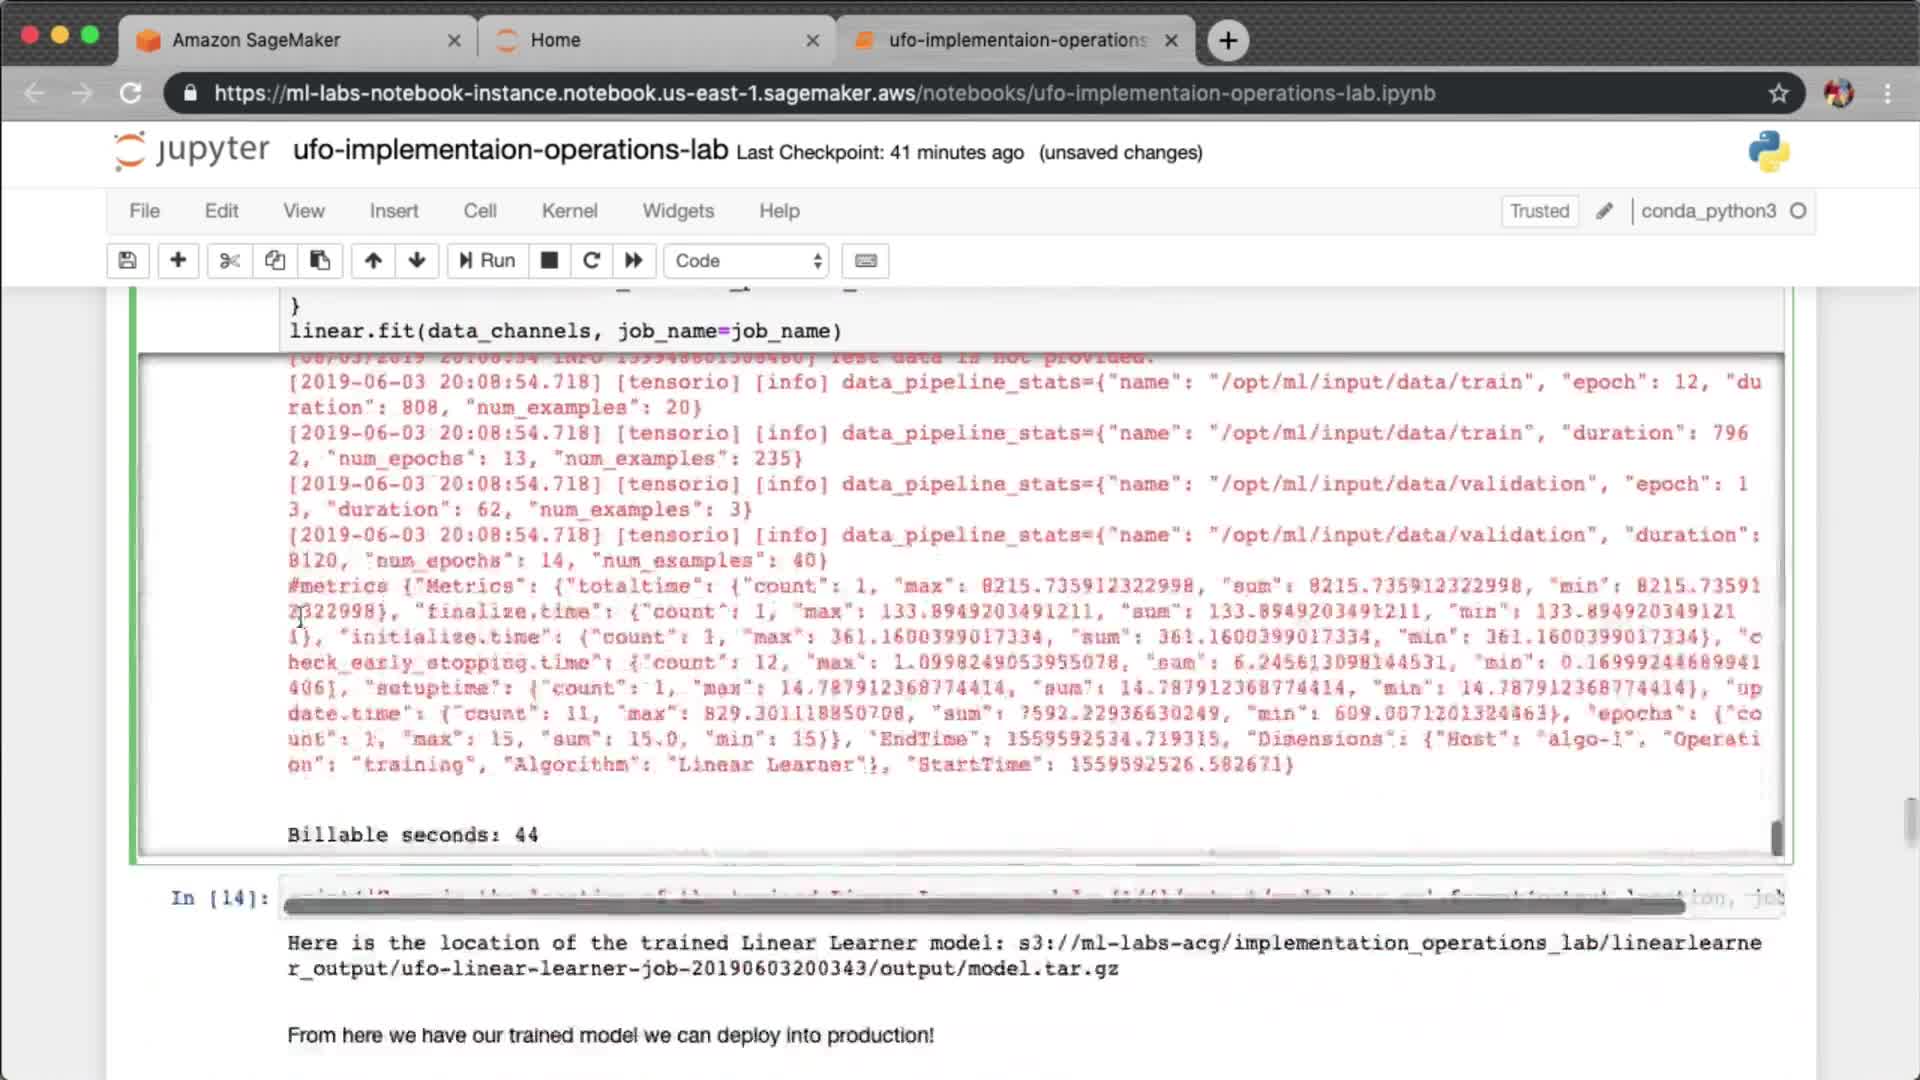Viewport: 1920px width, 1080px height.
Task: Restart the kernel circular arrow icon
Action: [591, 261]
